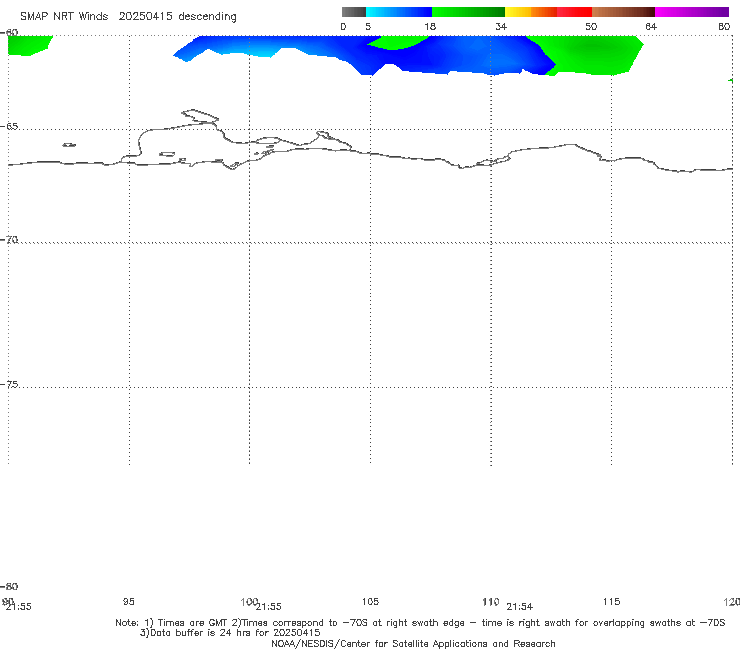Click the '21:55' time label beside longitude 100
Image resolution: width=740 pixels, height=650 pixels.
(x=269, y=607)
